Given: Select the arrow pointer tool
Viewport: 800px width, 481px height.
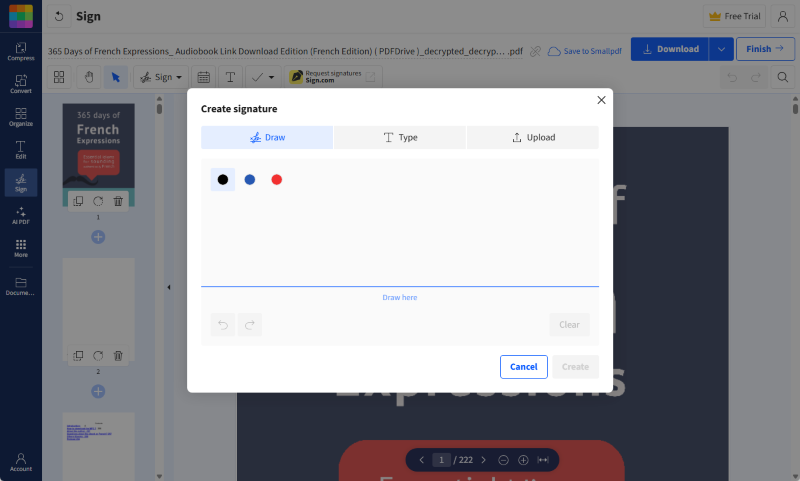Looking at the screenshot, I should (116, 77).
